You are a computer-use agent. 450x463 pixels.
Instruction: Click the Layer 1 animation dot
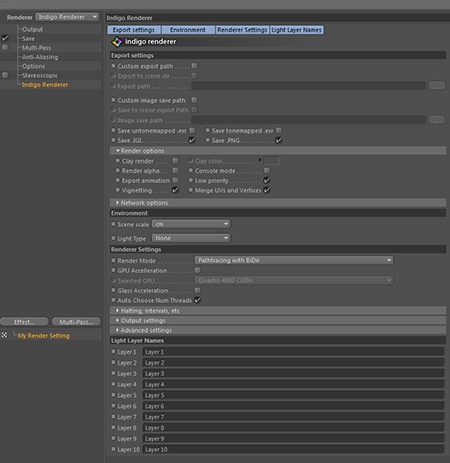pos(113,352)
